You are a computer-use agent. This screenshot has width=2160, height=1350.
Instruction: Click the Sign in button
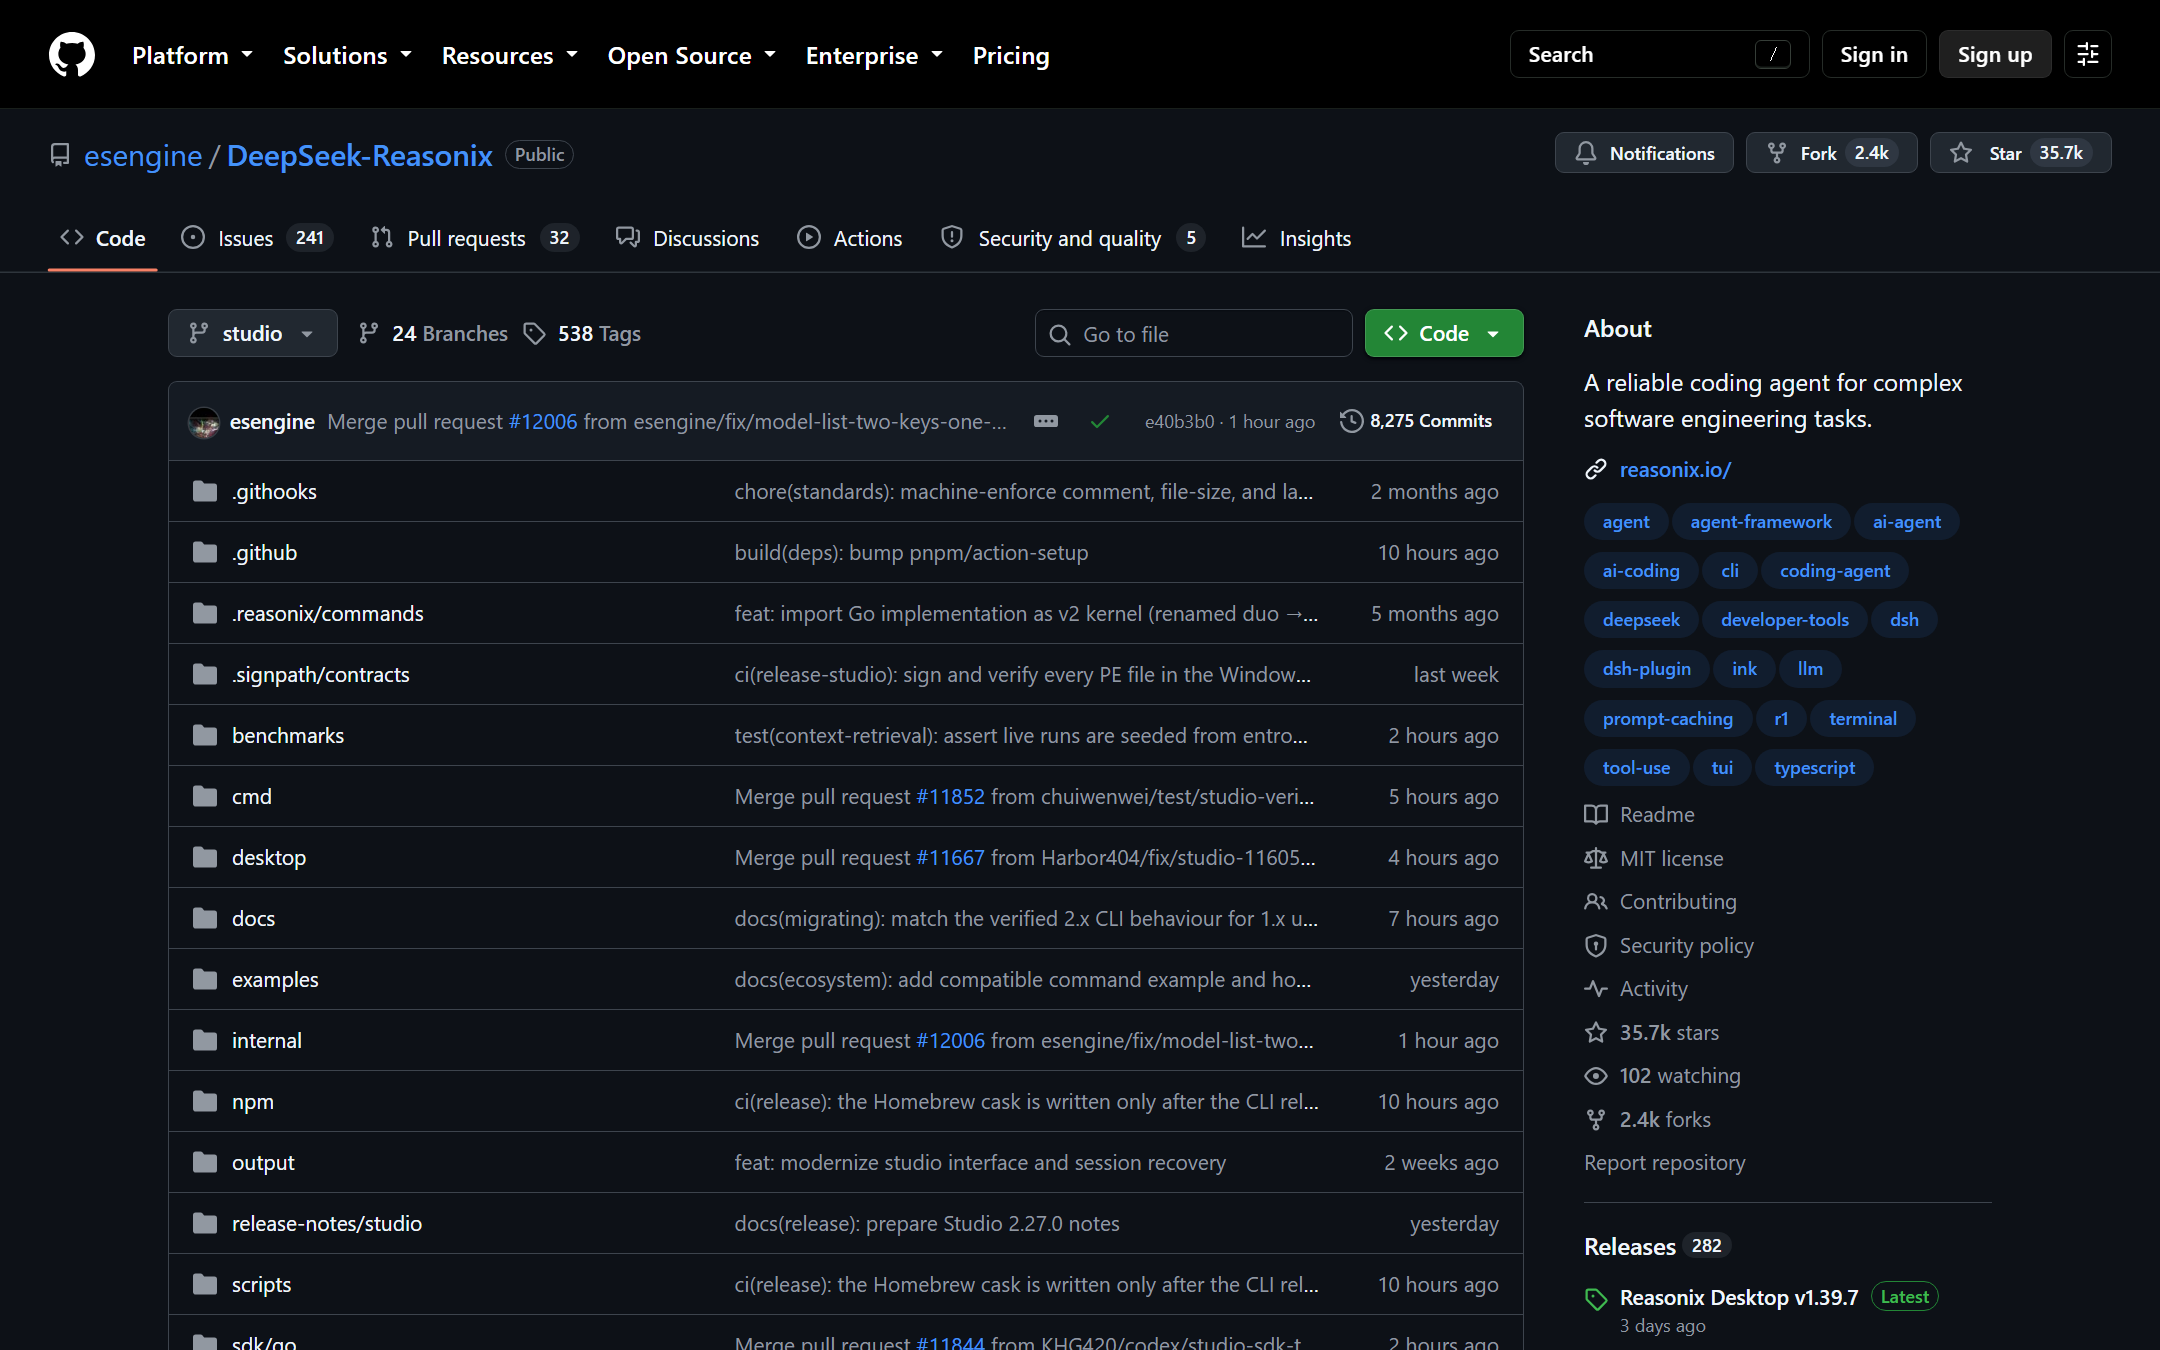[x=1874, y=54]
